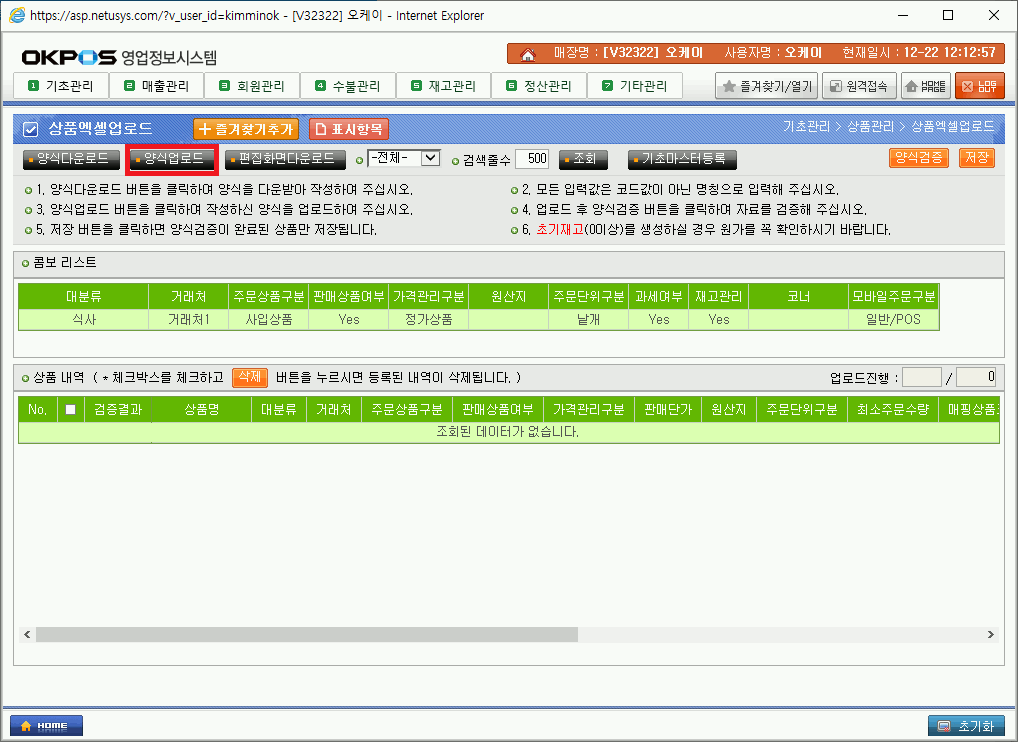
Task: Open 표시항목 display items button
Action: point(348,129)
